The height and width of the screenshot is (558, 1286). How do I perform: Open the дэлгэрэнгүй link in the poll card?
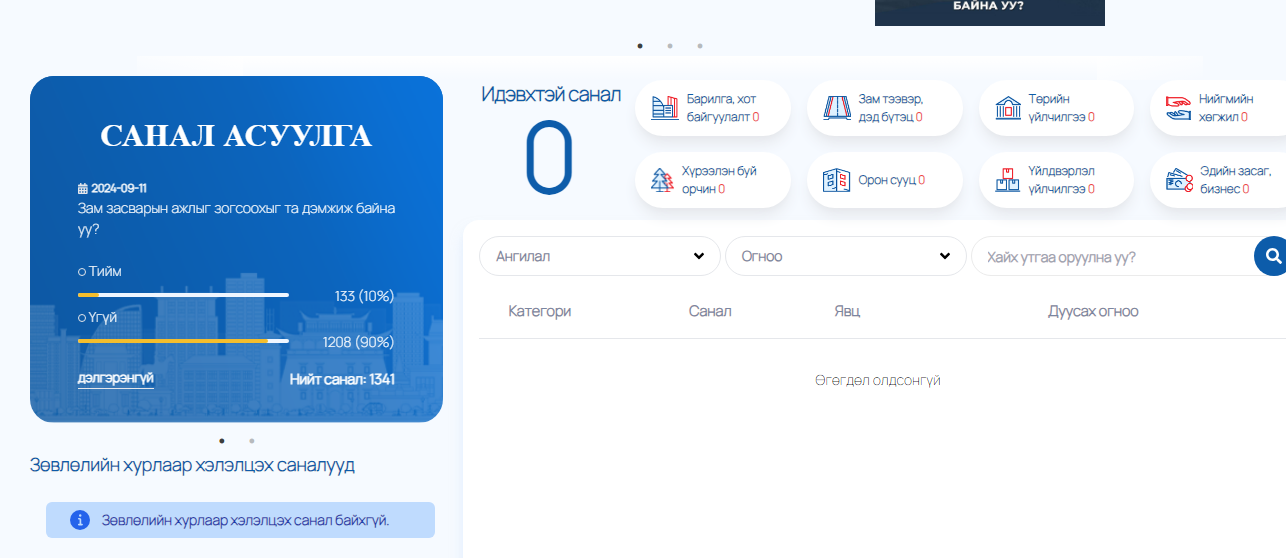click(x=116, y=378)
